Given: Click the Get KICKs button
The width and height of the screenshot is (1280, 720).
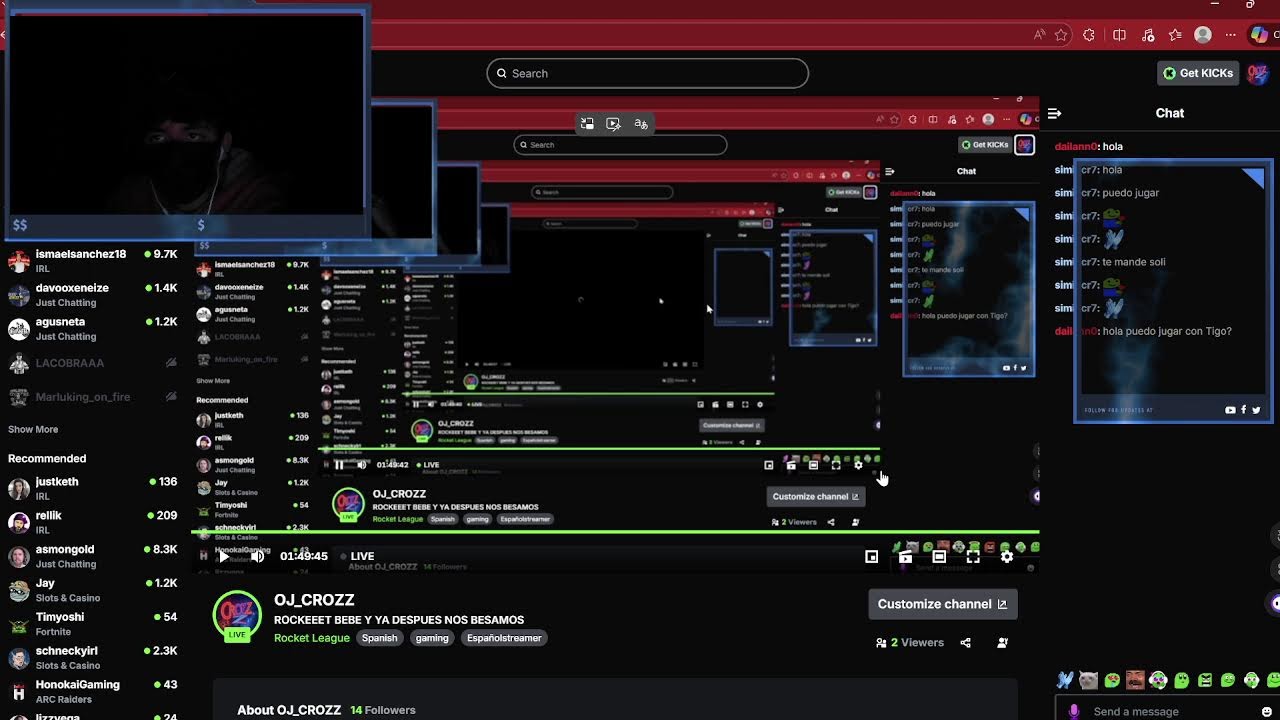Looking at the screenshot, I should 1198,73.
